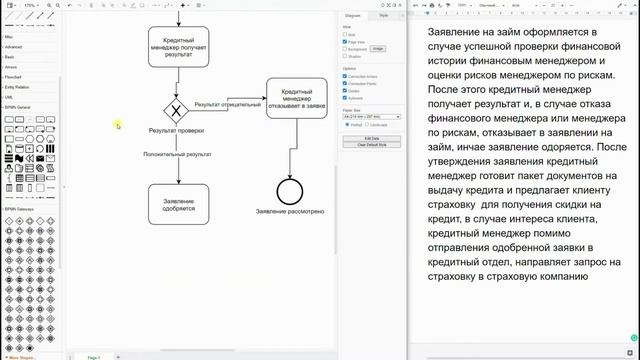Toggle the Connection Points checkbox
Image resolution: width=640 pixels, height=360 pixels.
[x=345, y=83]
